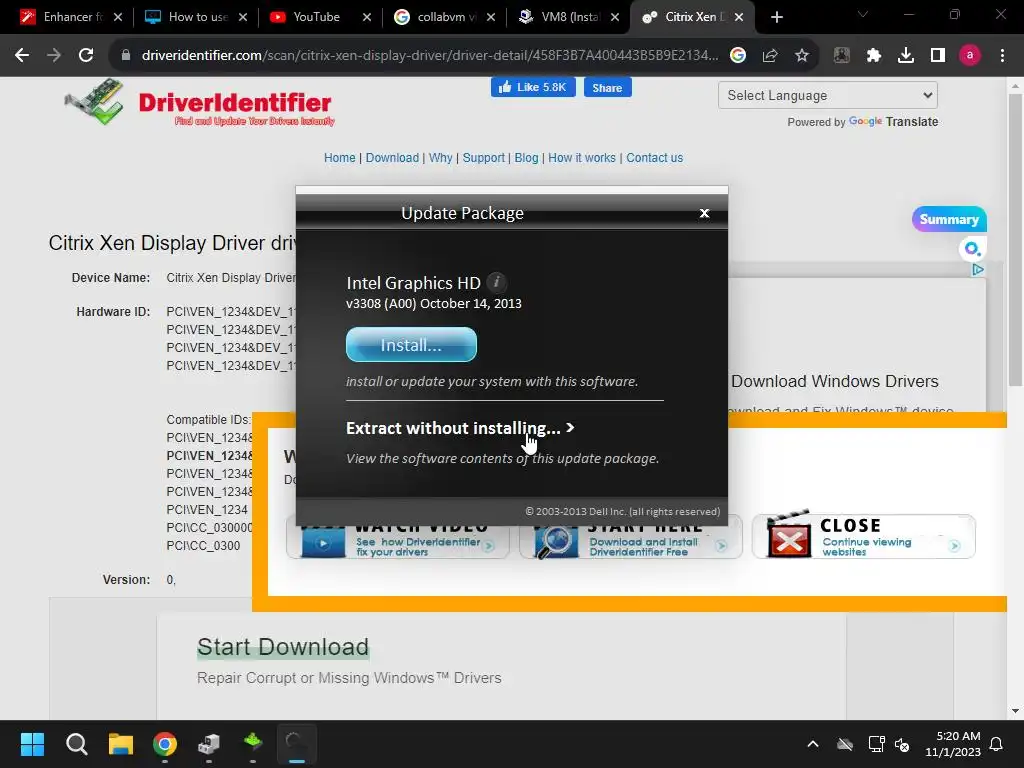Click the Google icon in the address bar
This screenshot has height=768, width=1024.
(x=738, y=56)
